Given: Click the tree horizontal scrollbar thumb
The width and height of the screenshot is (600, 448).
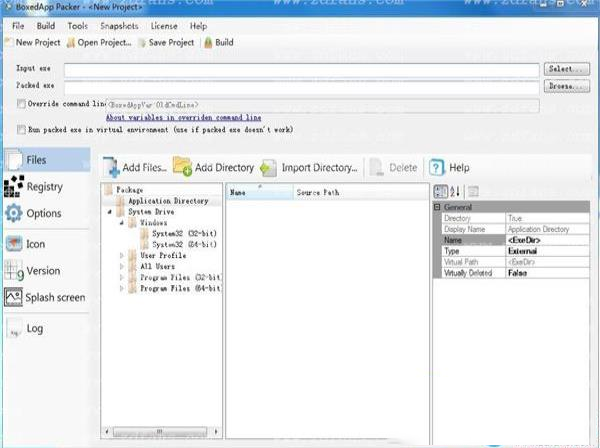Looking at the screenshot, I should point(160,432).
